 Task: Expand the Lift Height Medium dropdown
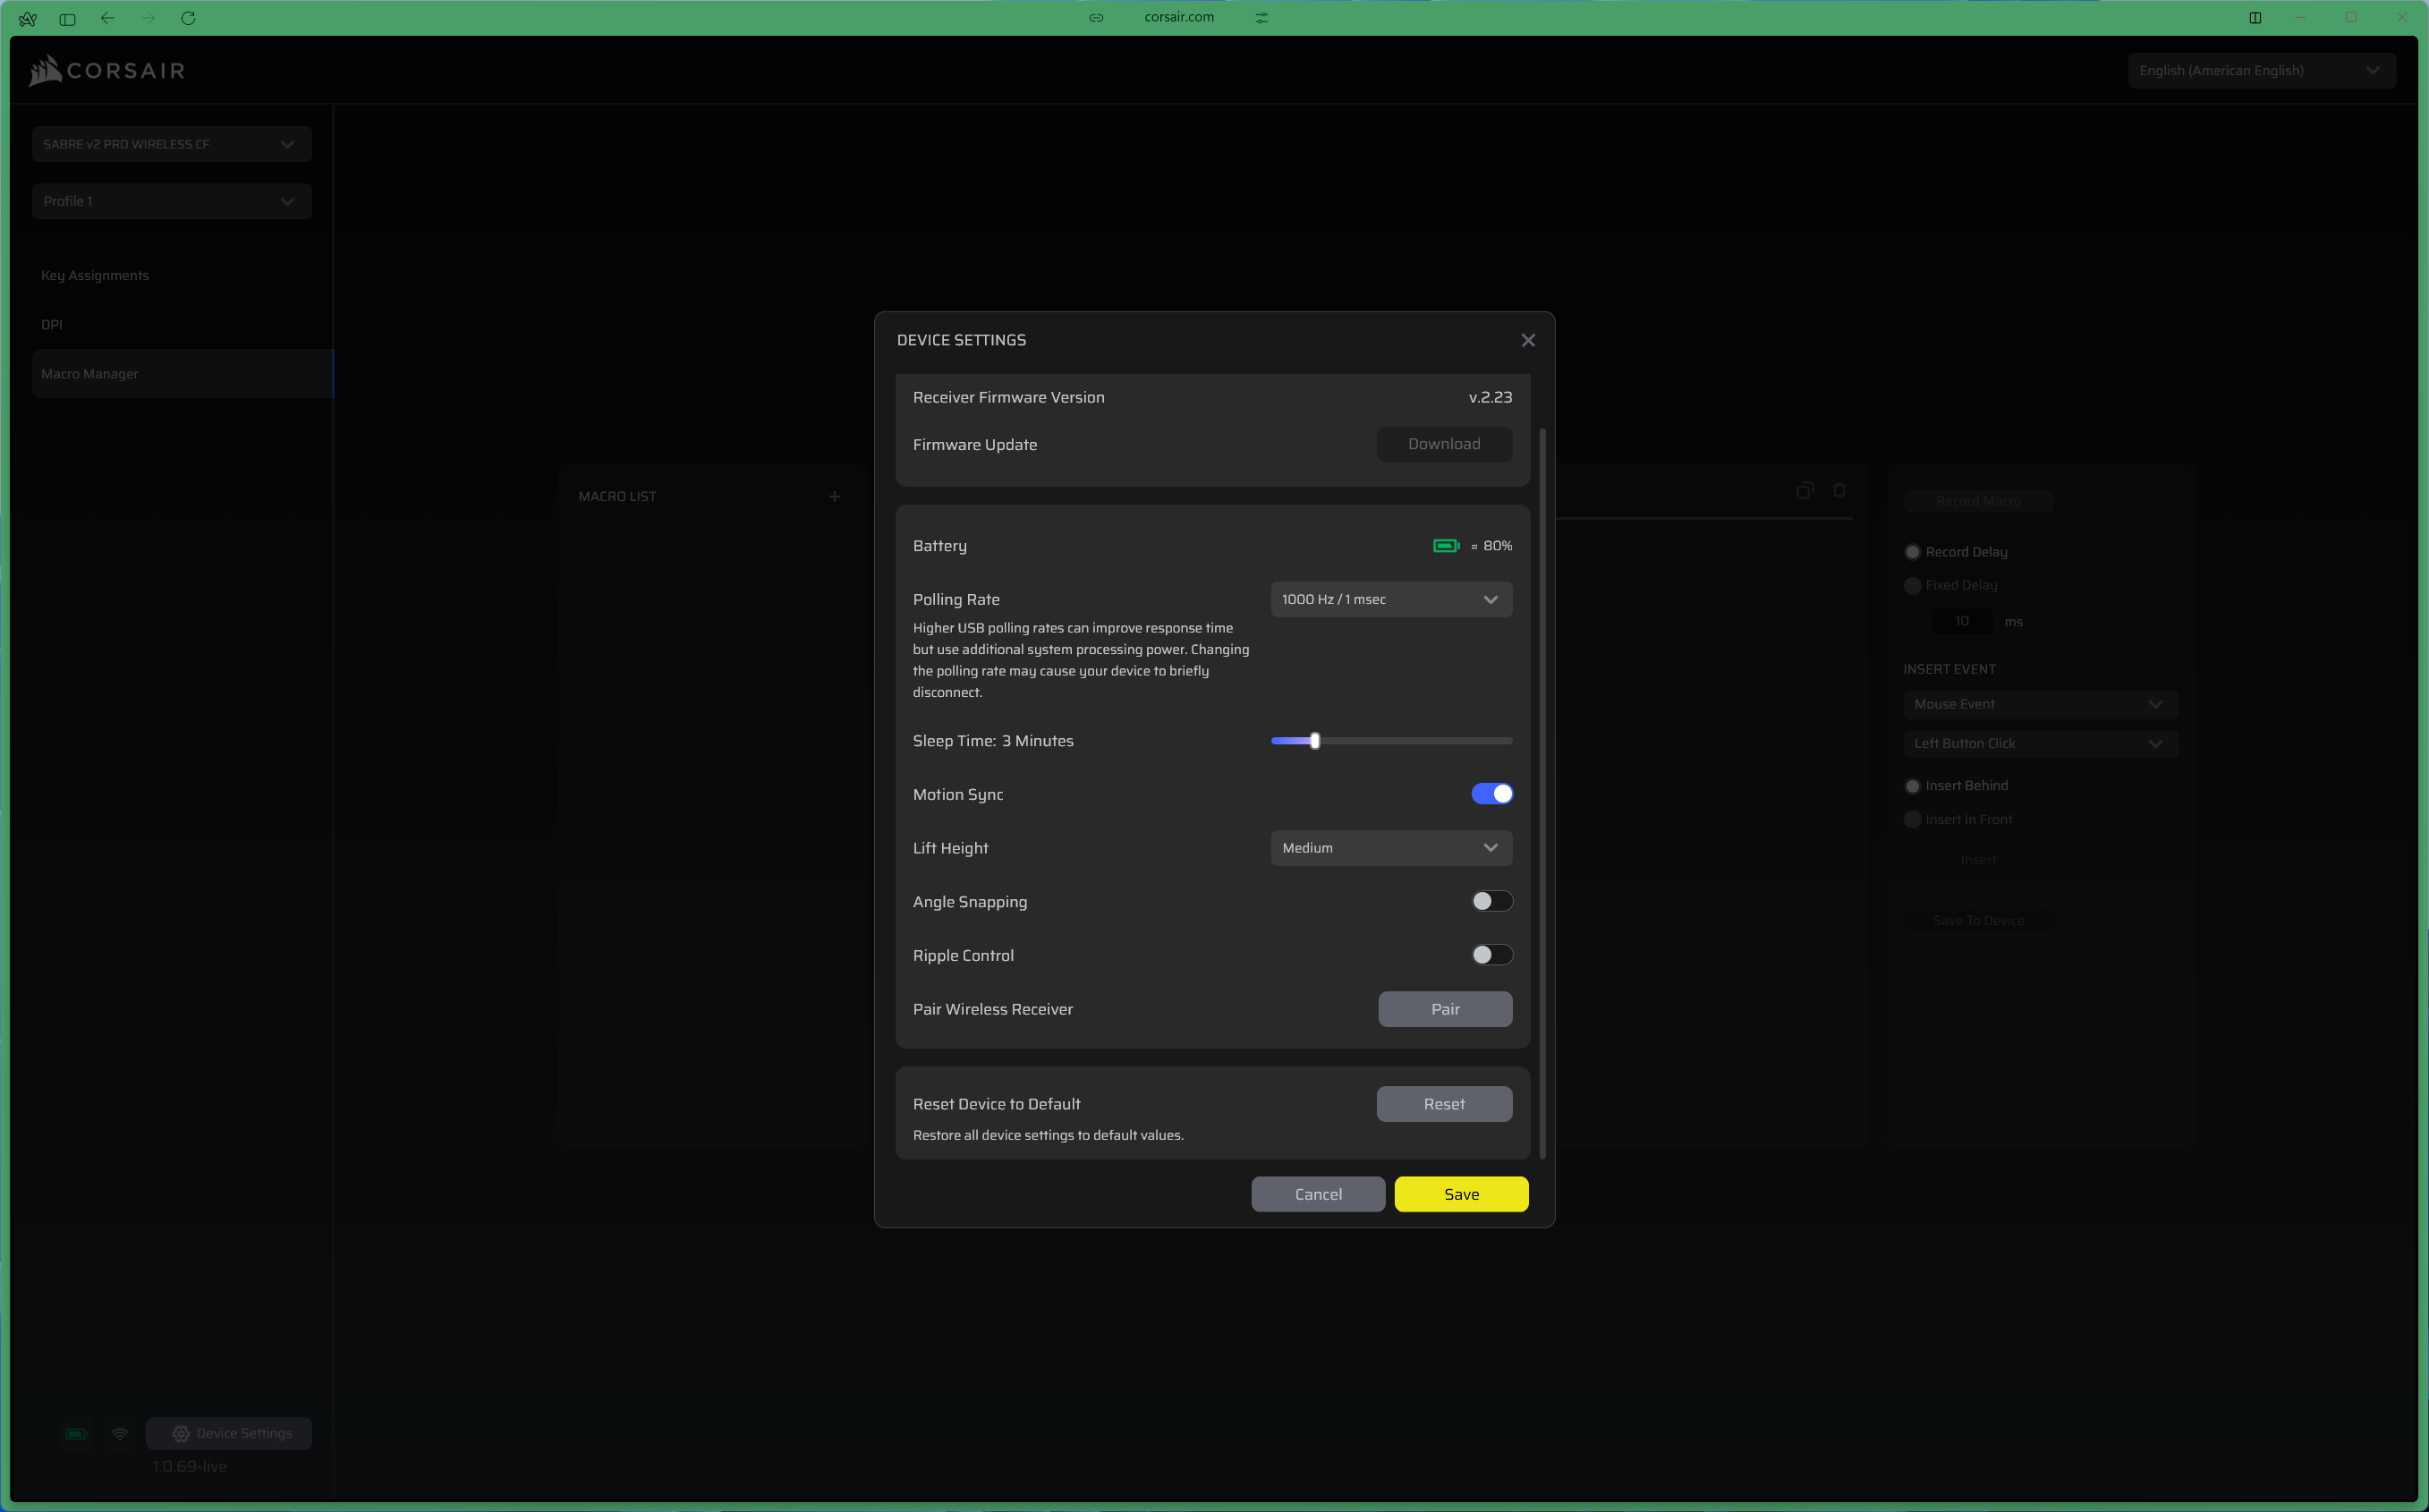1390,848
